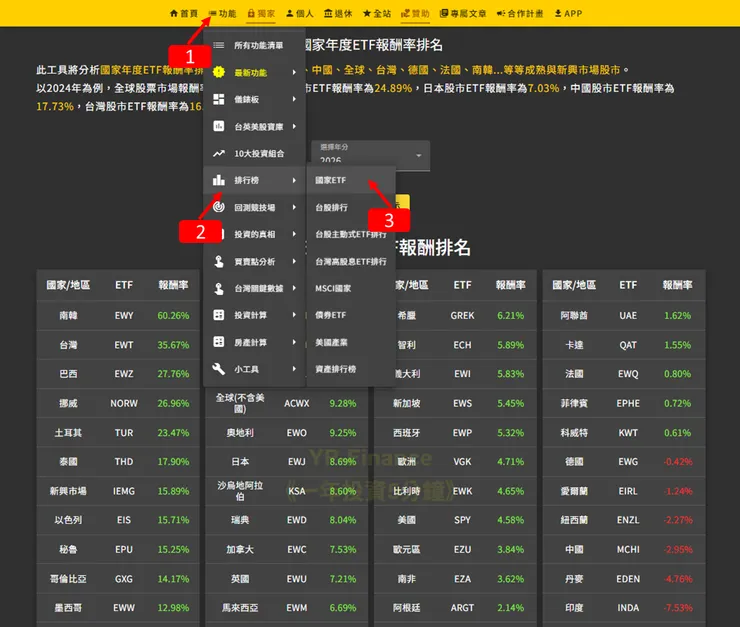Click the EWJ ticker for 日本
This screenshot has width=740, height=627.
pos(296,462)
